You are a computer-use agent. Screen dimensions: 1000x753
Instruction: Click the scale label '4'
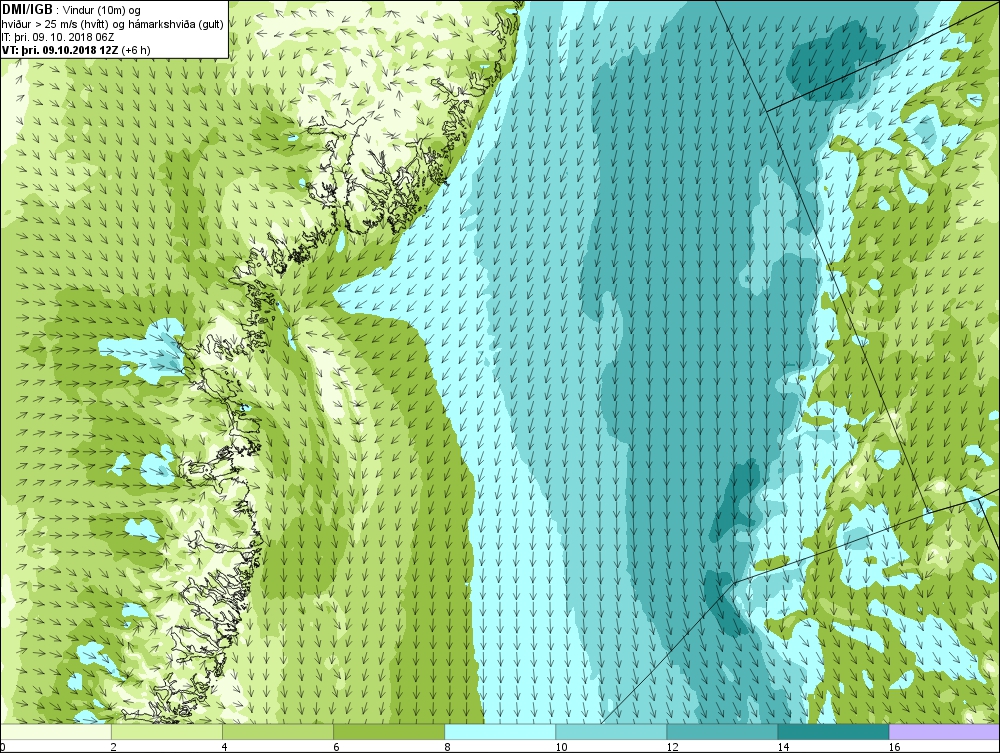click(x=224, y=747)
